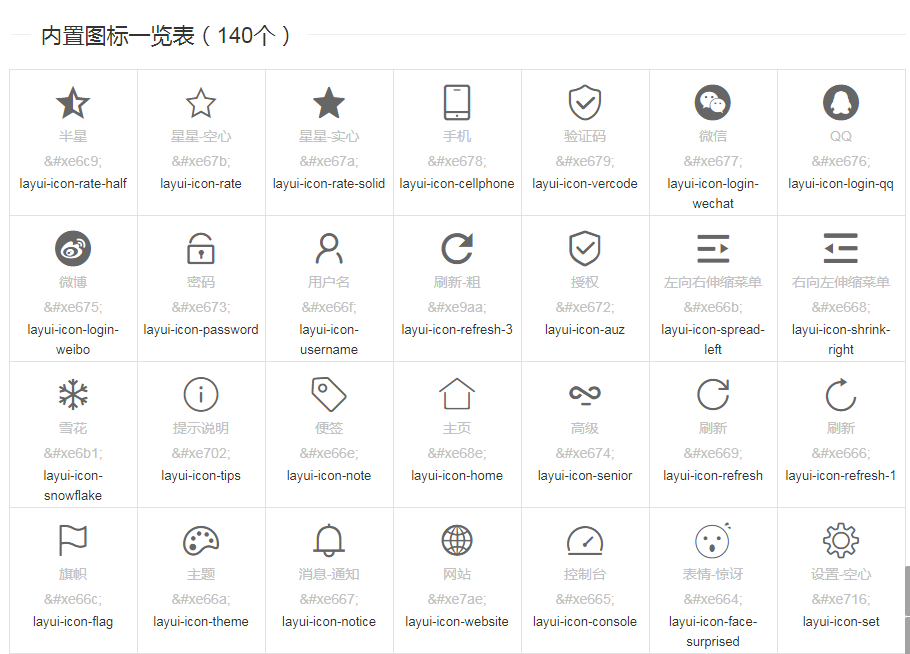Click the solid star layui-icon-rate-solid icon
This screenshot has width=910, height=654.
[328, 102]
